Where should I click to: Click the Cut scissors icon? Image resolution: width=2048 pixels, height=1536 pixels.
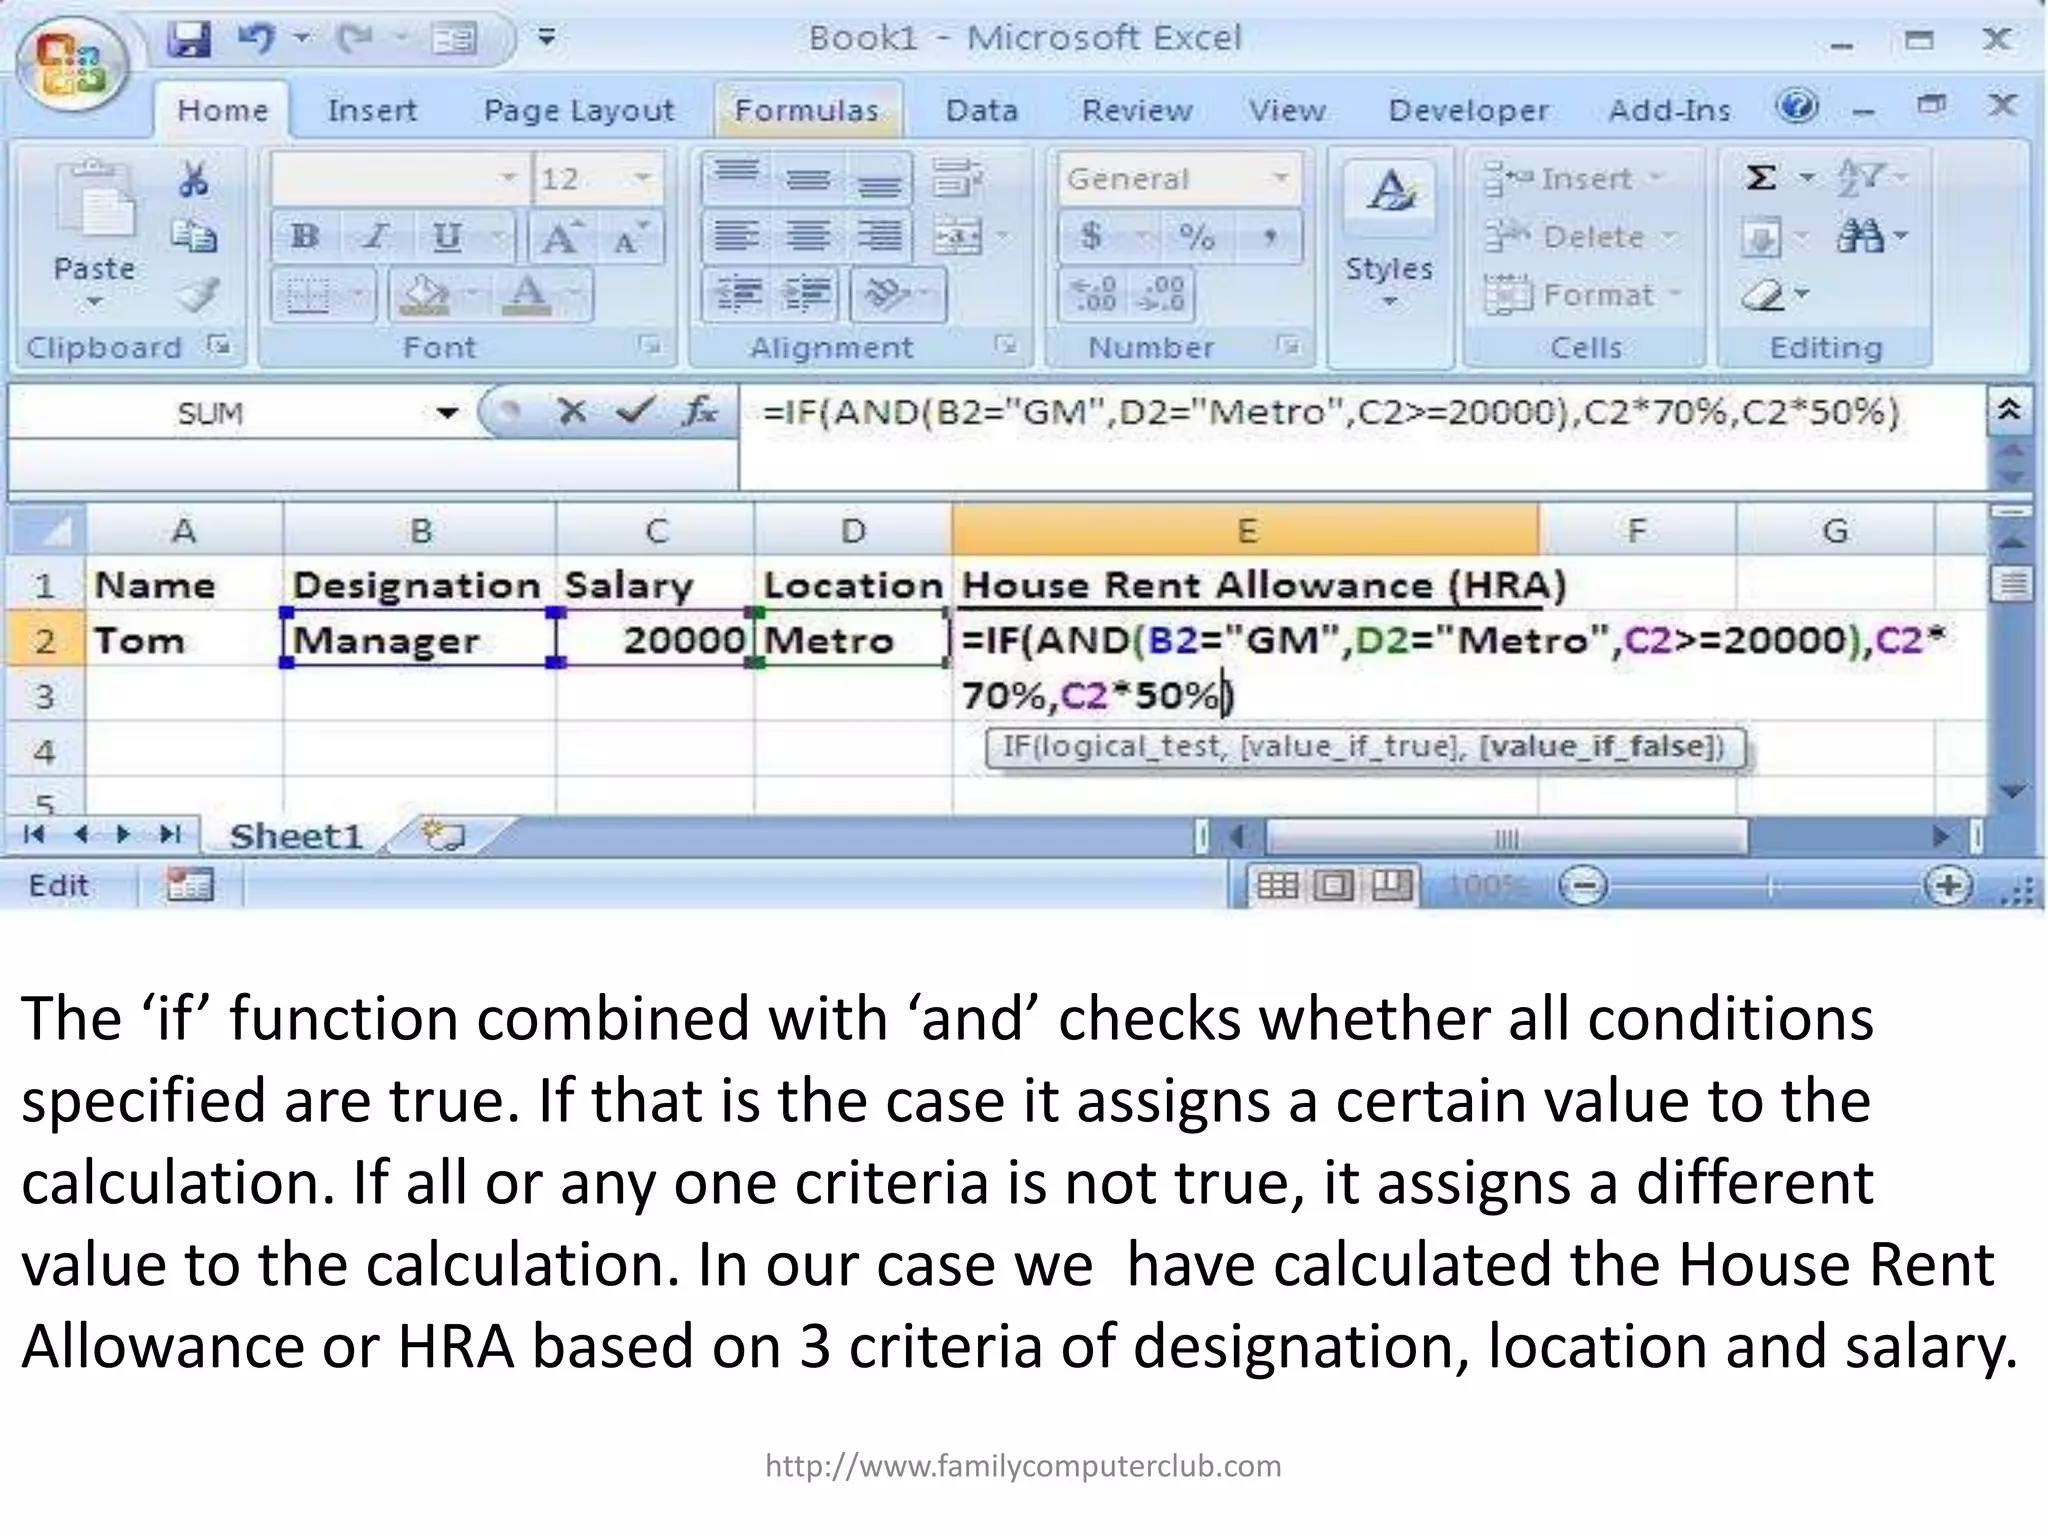tap(193, 180)
